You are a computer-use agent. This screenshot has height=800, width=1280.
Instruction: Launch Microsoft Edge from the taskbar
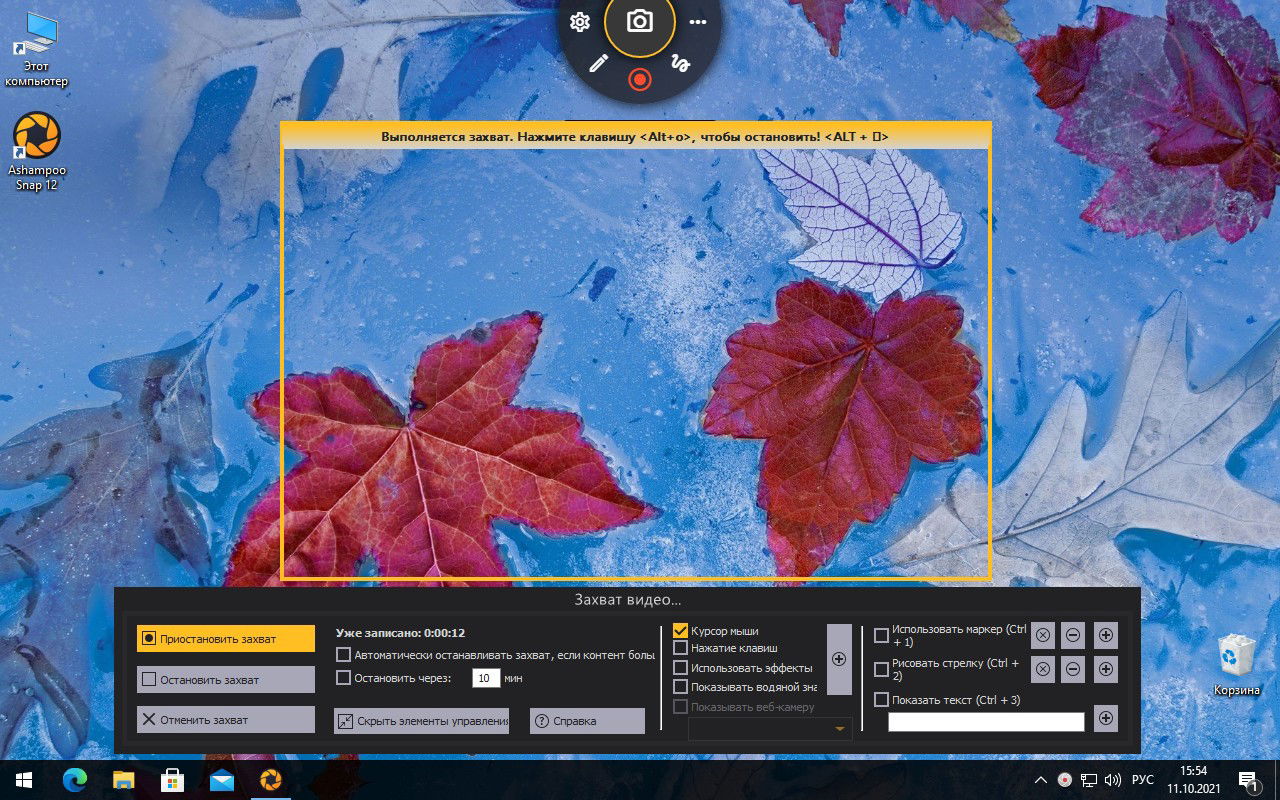point(75,779)
